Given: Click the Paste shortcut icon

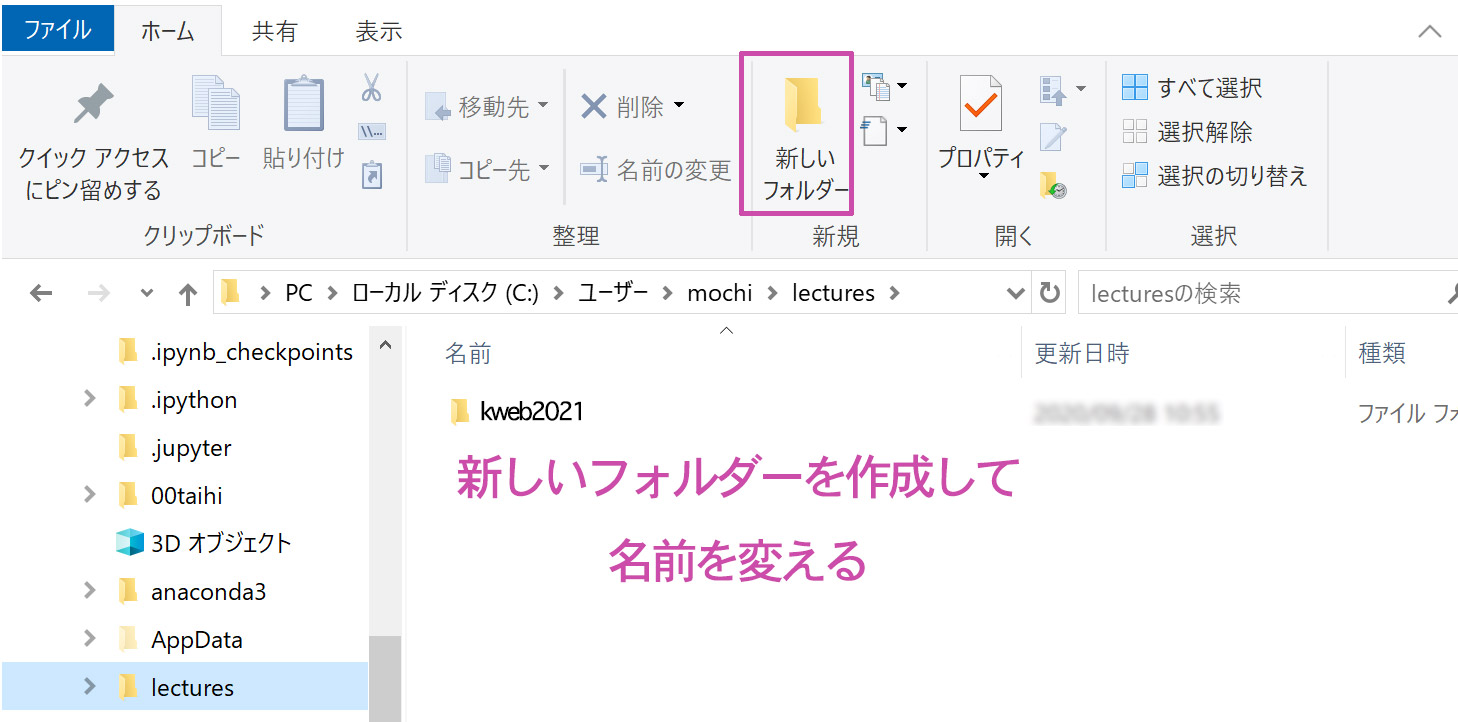Looking at the screenshot, I should pos(371,175).
